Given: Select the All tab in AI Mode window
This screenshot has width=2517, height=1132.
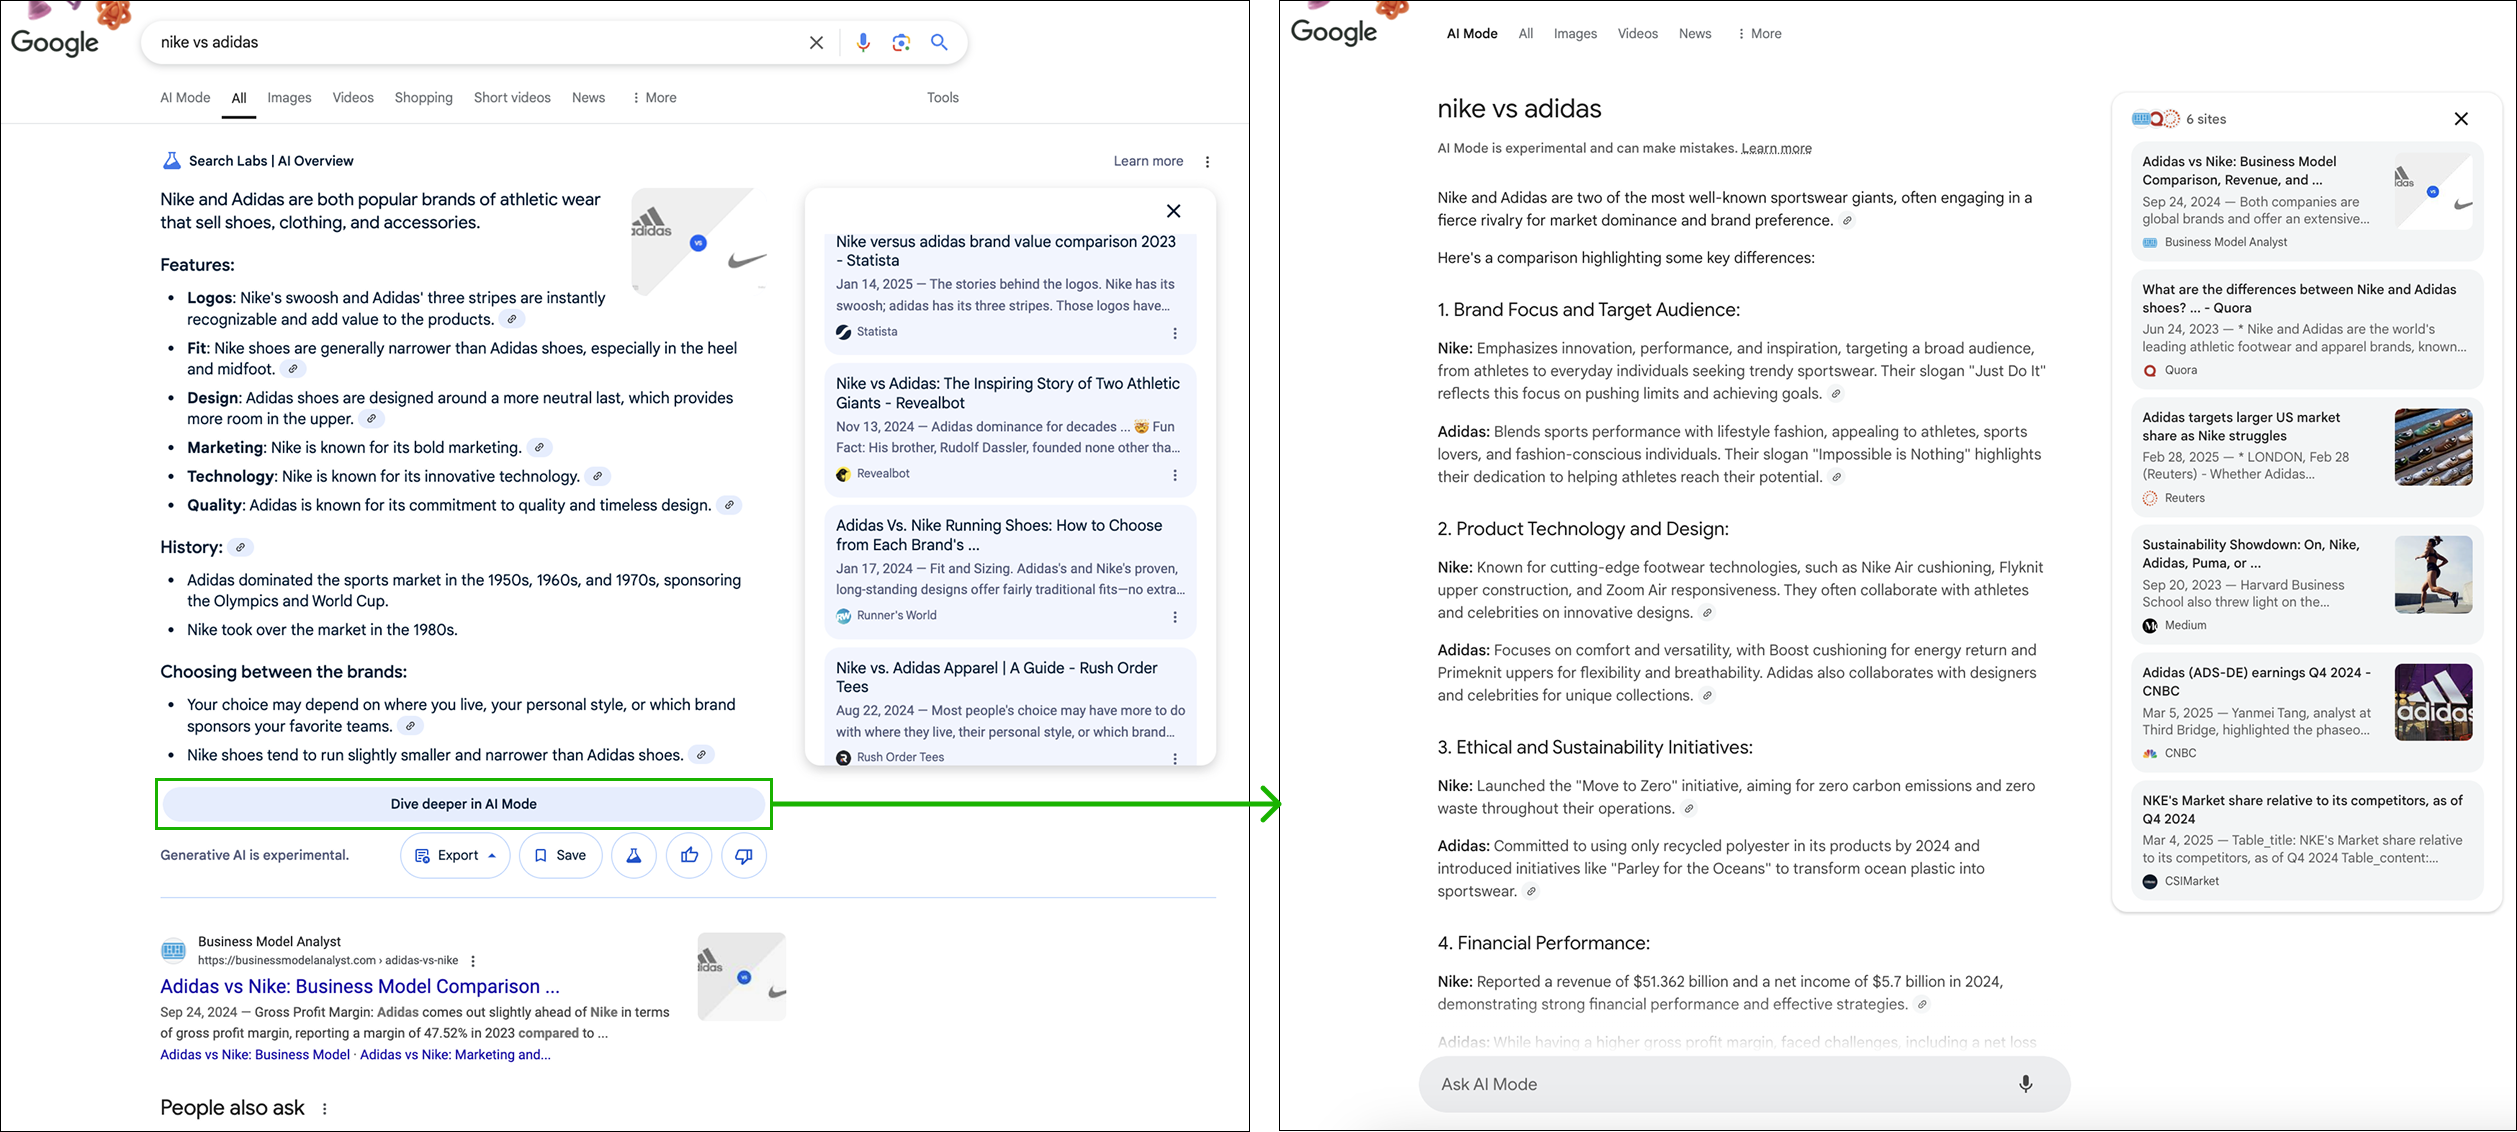Looking at the screenshot, I should 1525,33.
